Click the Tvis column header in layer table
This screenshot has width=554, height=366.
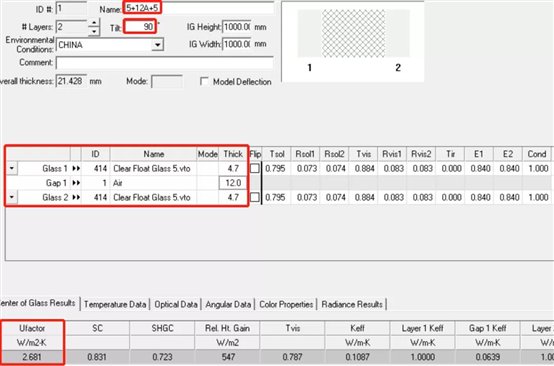pos(364,154)
